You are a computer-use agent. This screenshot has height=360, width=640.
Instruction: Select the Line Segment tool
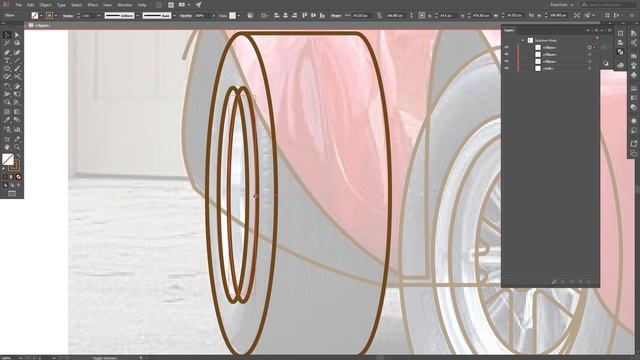point(17,60)
